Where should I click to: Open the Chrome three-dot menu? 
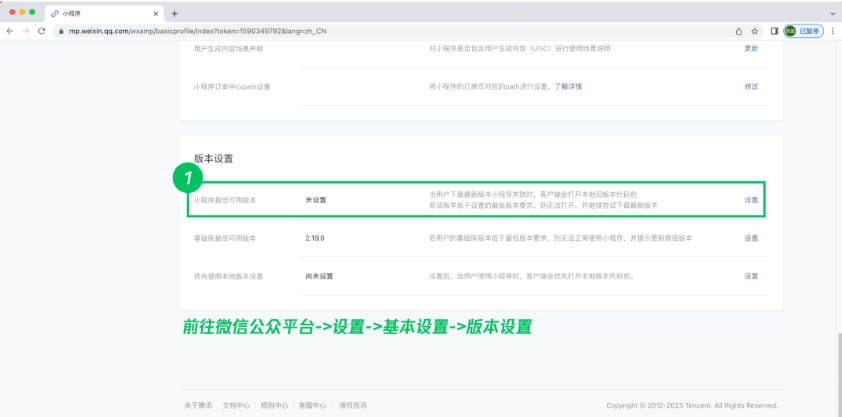833,31
